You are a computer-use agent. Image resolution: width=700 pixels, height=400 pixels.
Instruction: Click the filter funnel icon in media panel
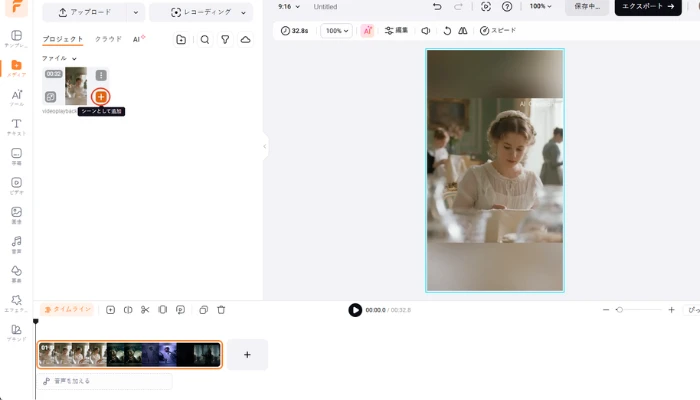225,39
